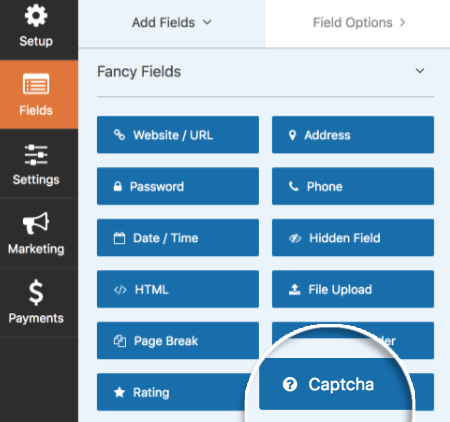Screen dimensions: 450x422
Task: Click the crossed-eye icon on Hidden Field
Action: pos(295,238)
